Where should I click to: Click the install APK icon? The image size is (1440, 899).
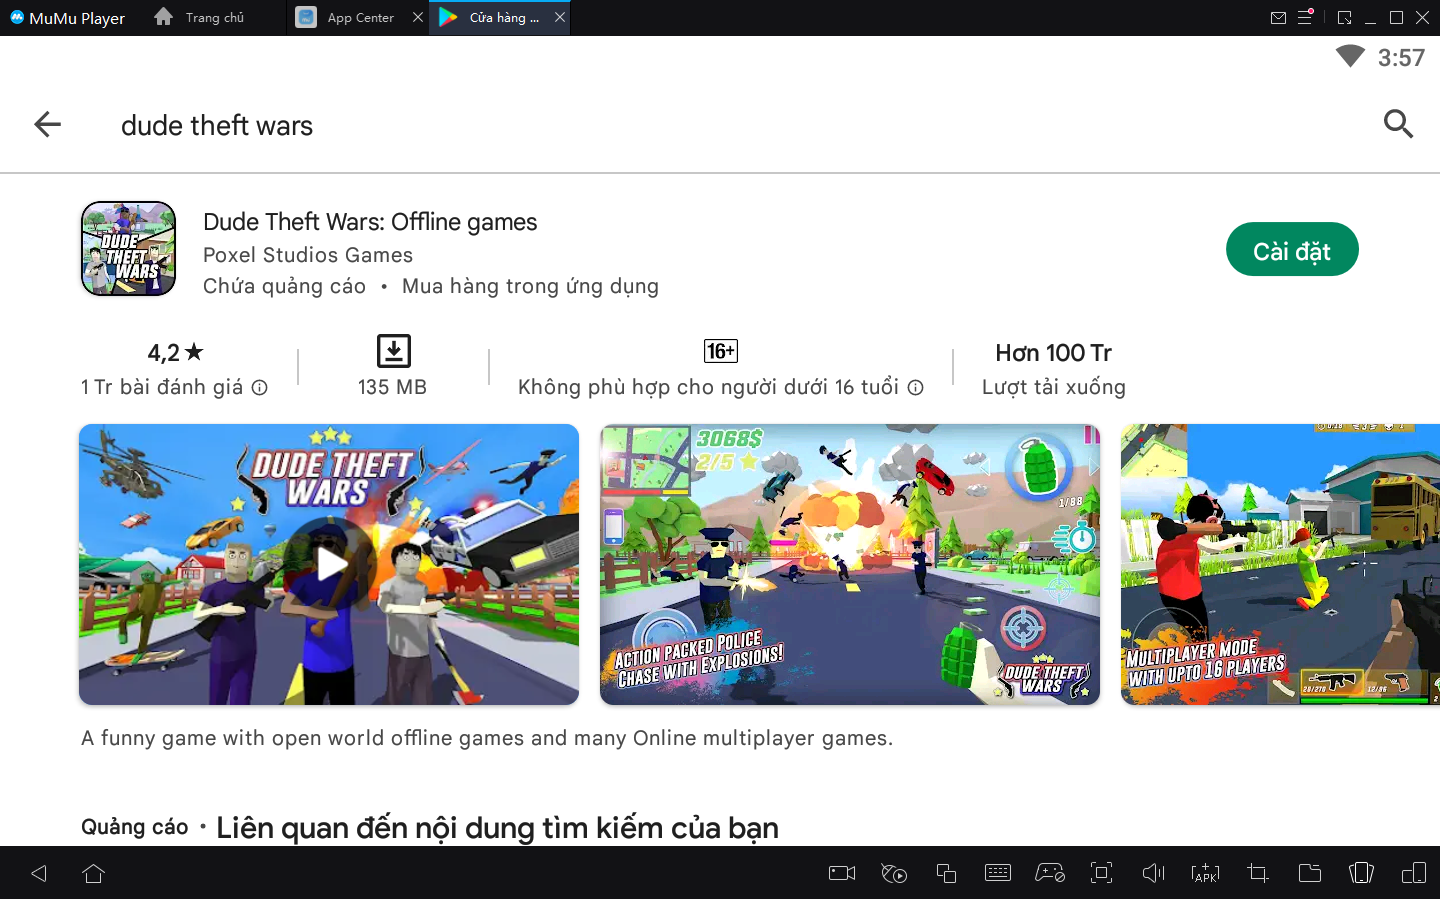point(1205,873)
